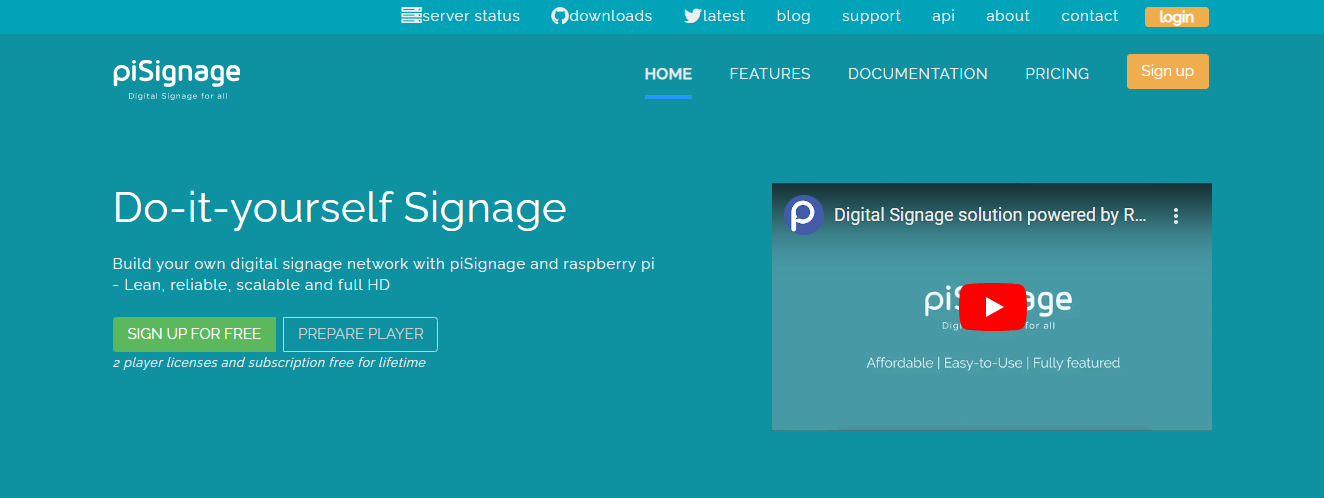Open the video's three-dot options menu

point(1176,215)
